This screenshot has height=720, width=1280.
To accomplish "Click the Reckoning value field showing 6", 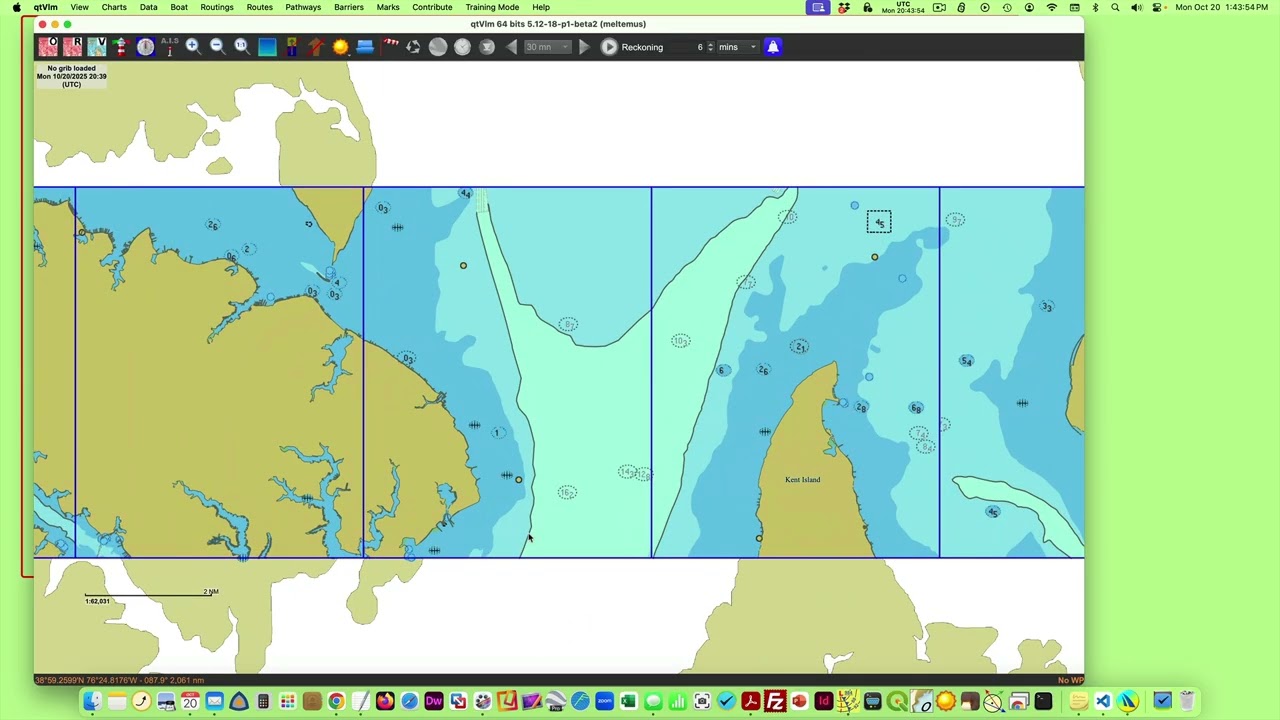I will click(691, 47).
